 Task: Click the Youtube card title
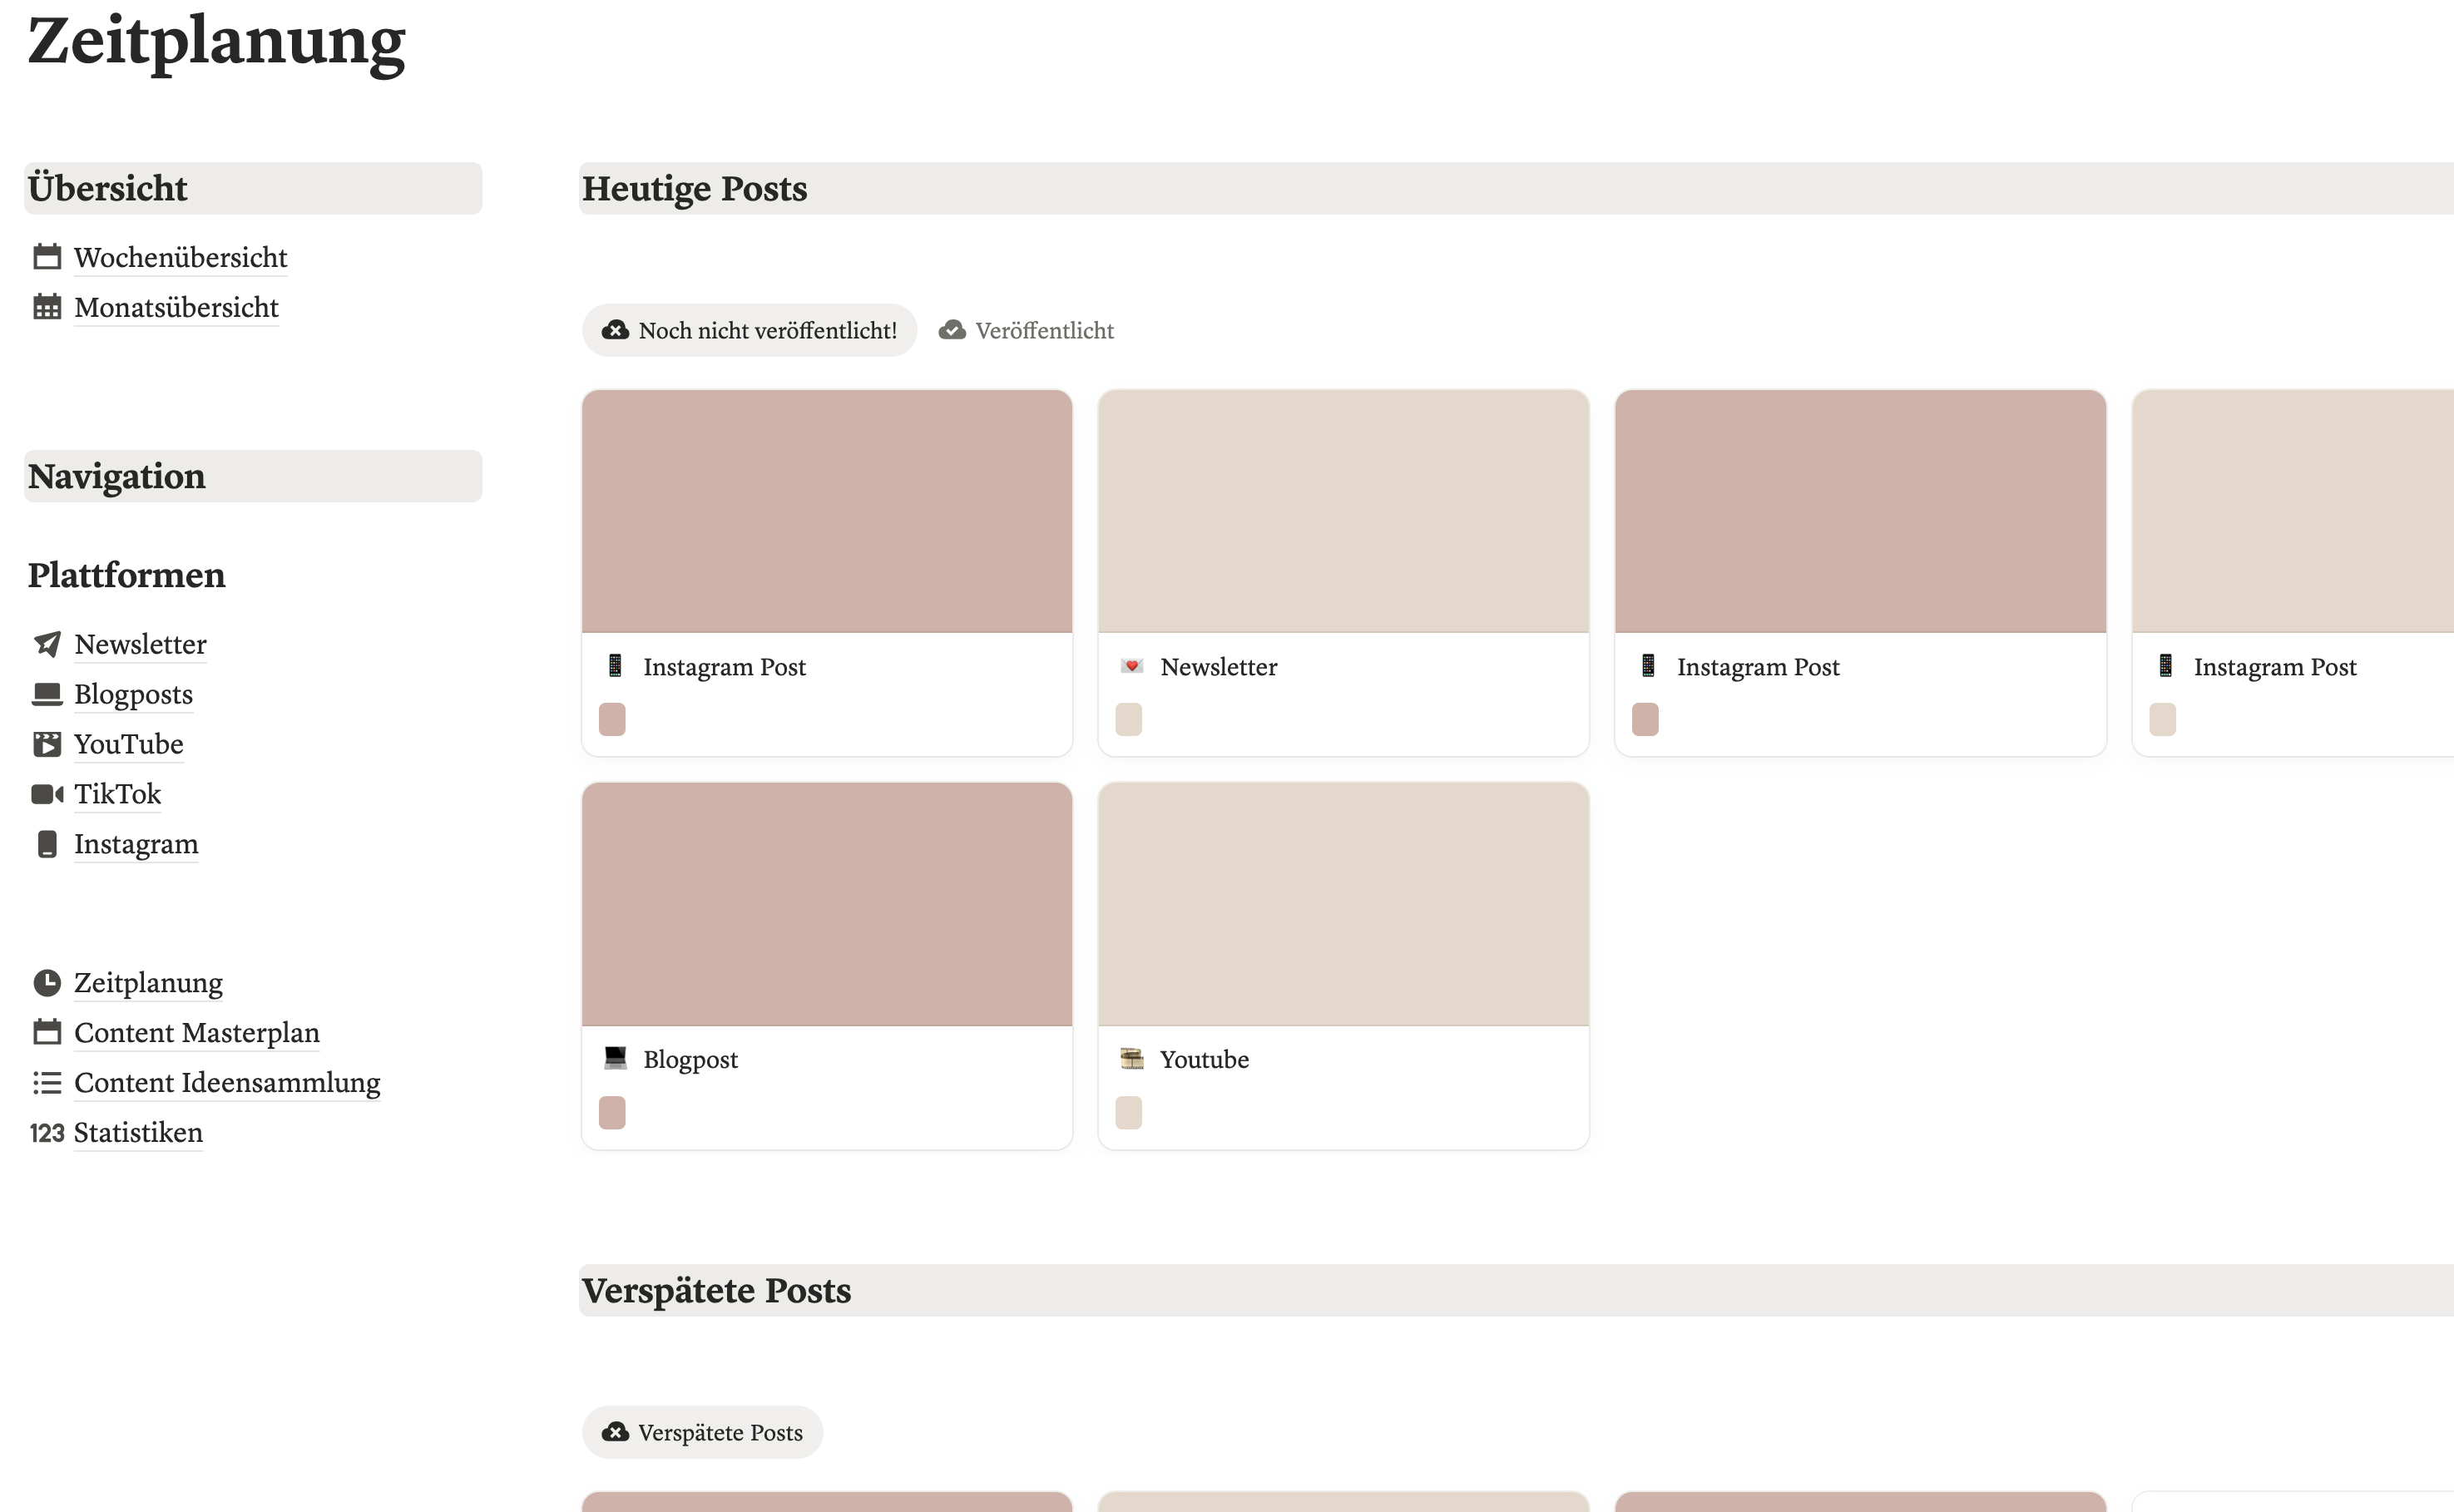click(x=1204, y=1059)
